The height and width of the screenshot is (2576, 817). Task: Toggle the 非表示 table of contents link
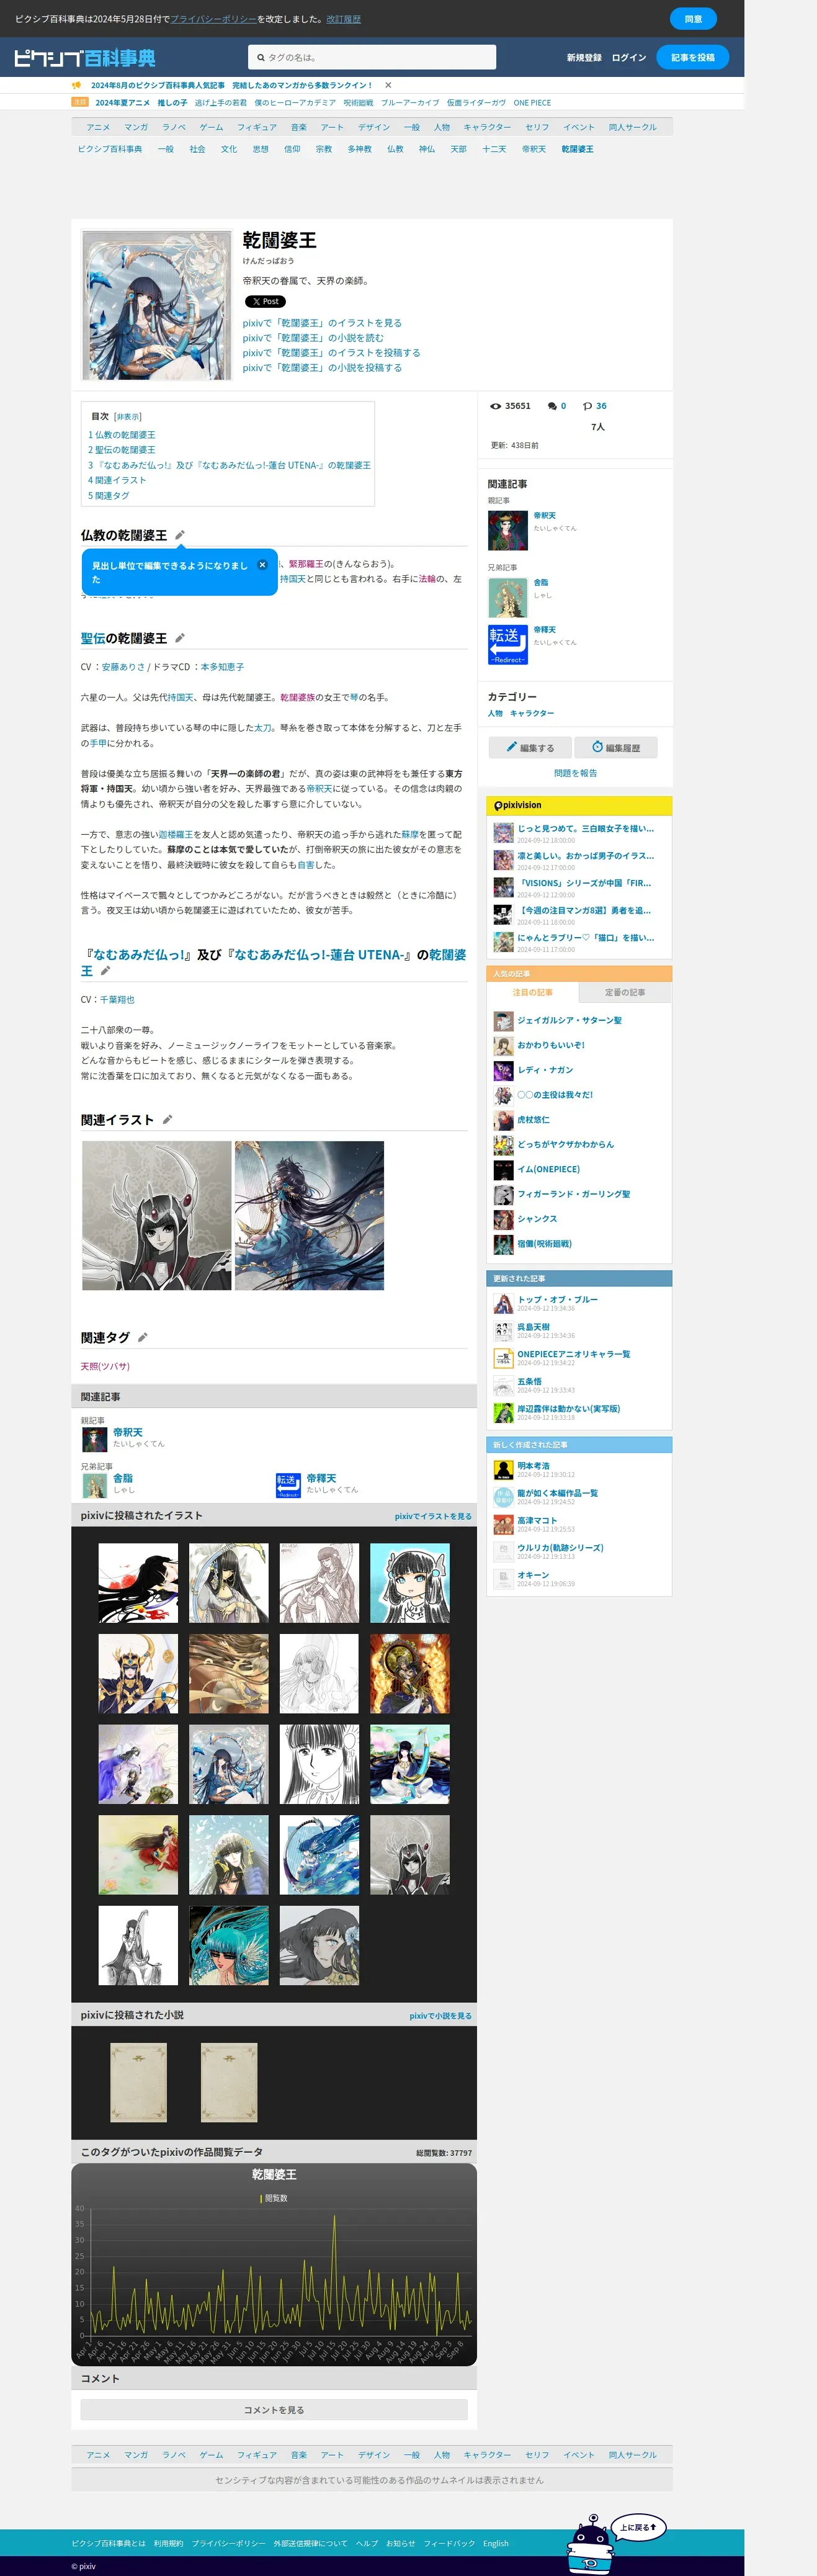pyautogui.click(x=128, y=417)
